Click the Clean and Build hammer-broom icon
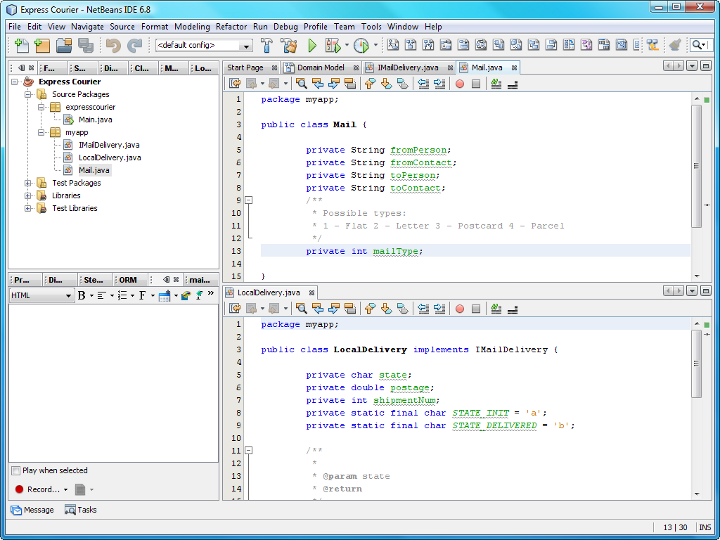The image size is (720, 540). tap(289, 45)
